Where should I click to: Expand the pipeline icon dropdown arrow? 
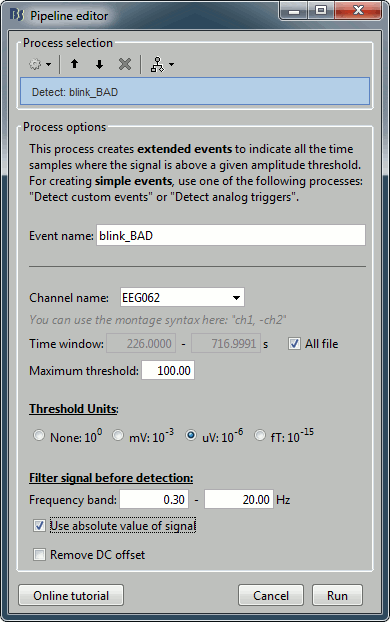tap(171, 64)
